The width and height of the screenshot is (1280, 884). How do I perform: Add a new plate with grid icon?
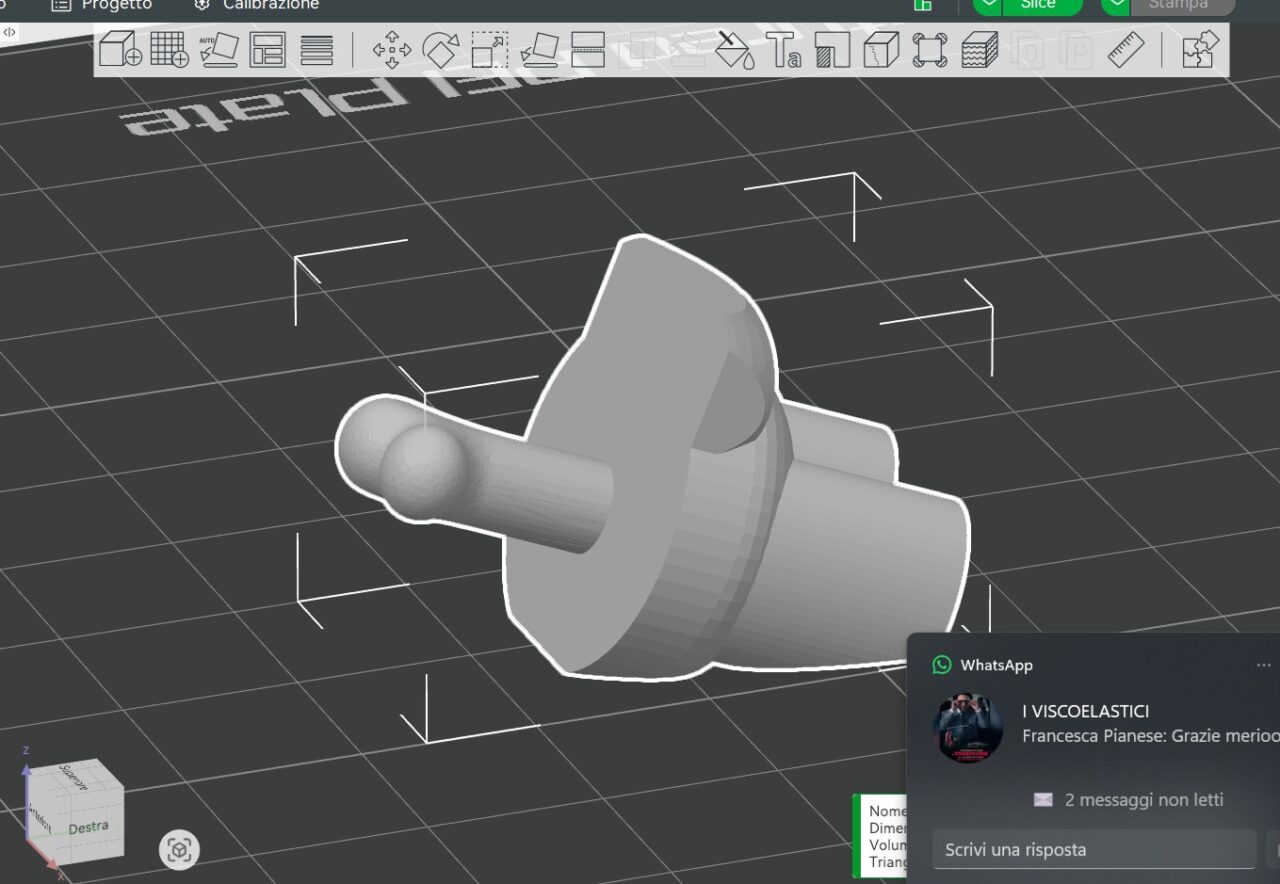[169, 49]
